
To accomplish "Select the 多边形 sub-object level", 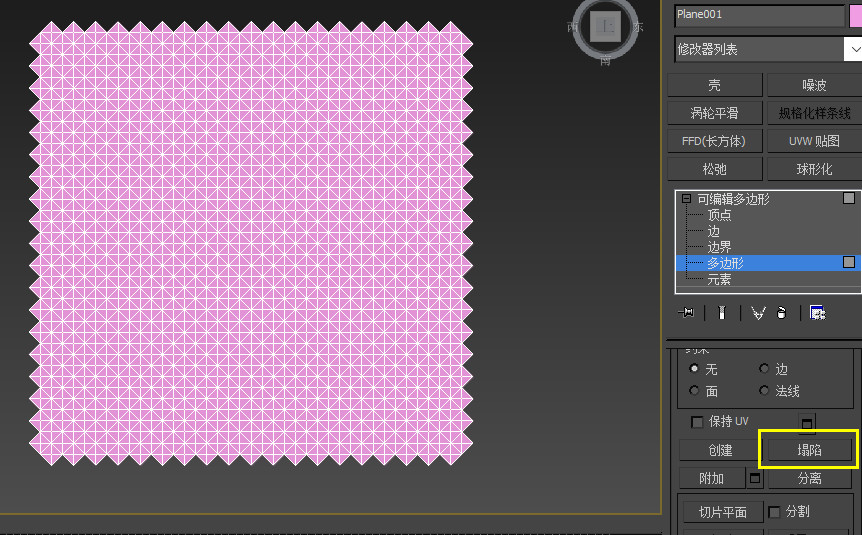I will click(725, 263).
